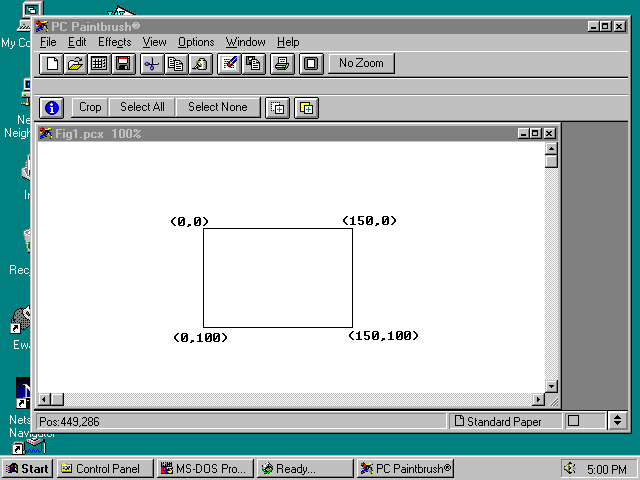Click the No Zoom button
The width and height of the screenshot is (640, 480).
click(x=361, y=63)
